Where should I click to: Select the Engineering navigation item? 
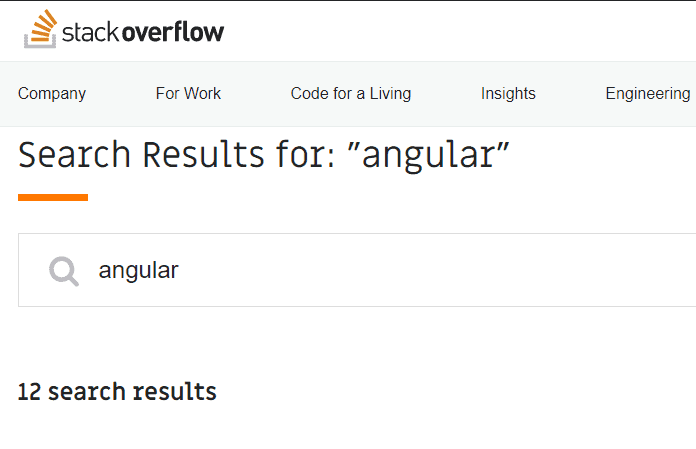pyautogui.click(x=648, y=94)
